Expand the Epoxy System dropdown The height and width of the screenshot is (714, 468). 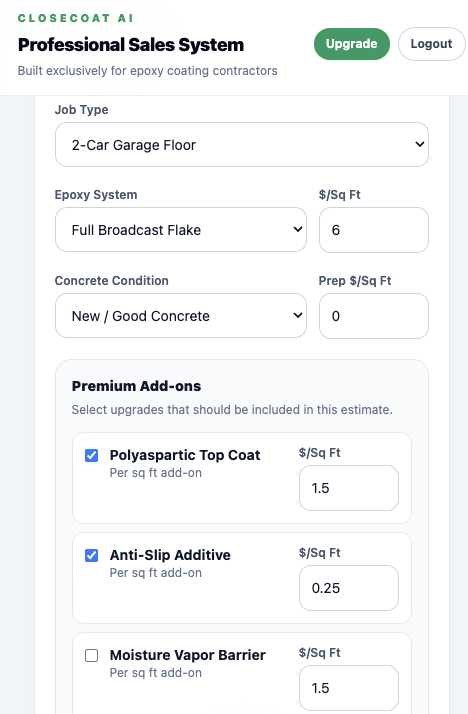click(x=181, y=230)
